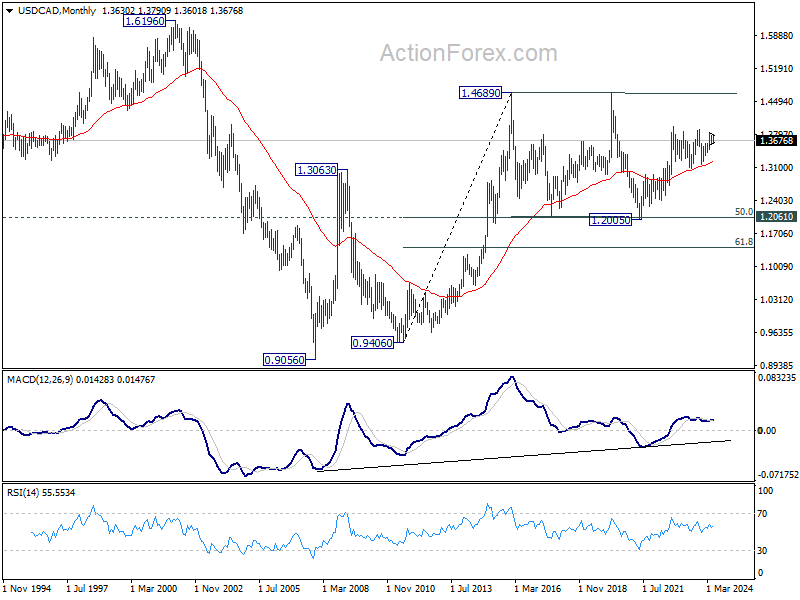Screen dimensions: 800x600
Task: Click the 1 Nov 2010 date label
Action: [411, 588]
